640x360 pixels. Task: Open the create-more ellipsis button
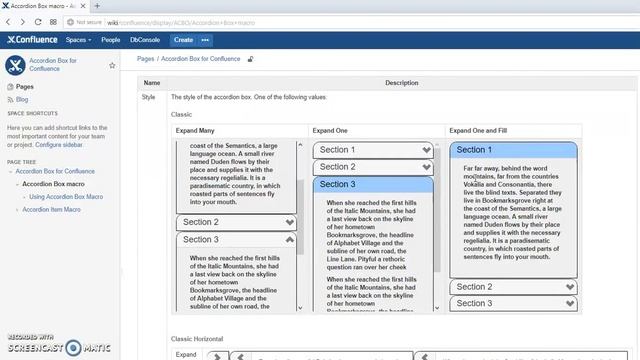pyautogui.click(x=205, y=40)
